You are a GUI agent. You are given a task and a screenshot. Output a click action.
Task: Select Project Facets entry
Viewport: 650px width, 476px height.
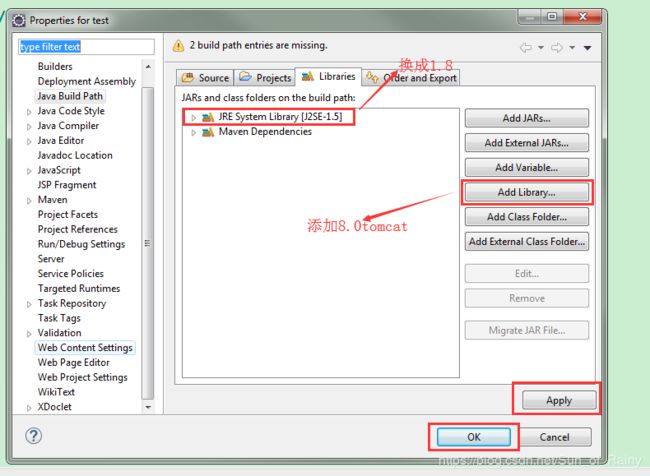pyautogui.click(x=68, y=215)
